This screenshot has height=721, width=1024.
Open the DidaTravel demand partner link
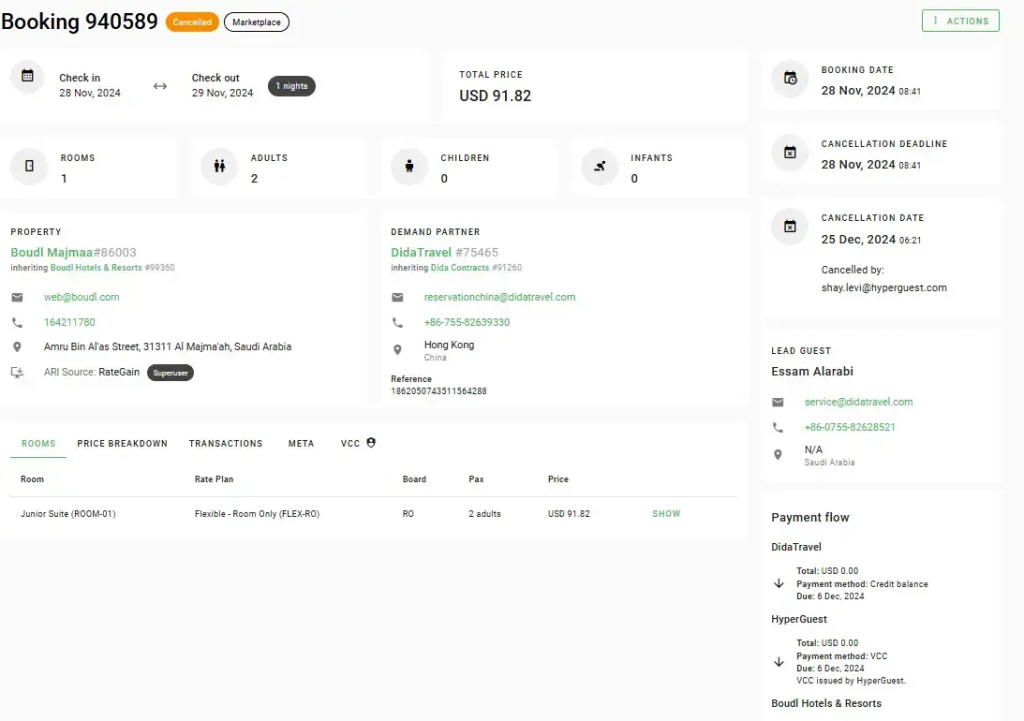(x=421, y=252)
